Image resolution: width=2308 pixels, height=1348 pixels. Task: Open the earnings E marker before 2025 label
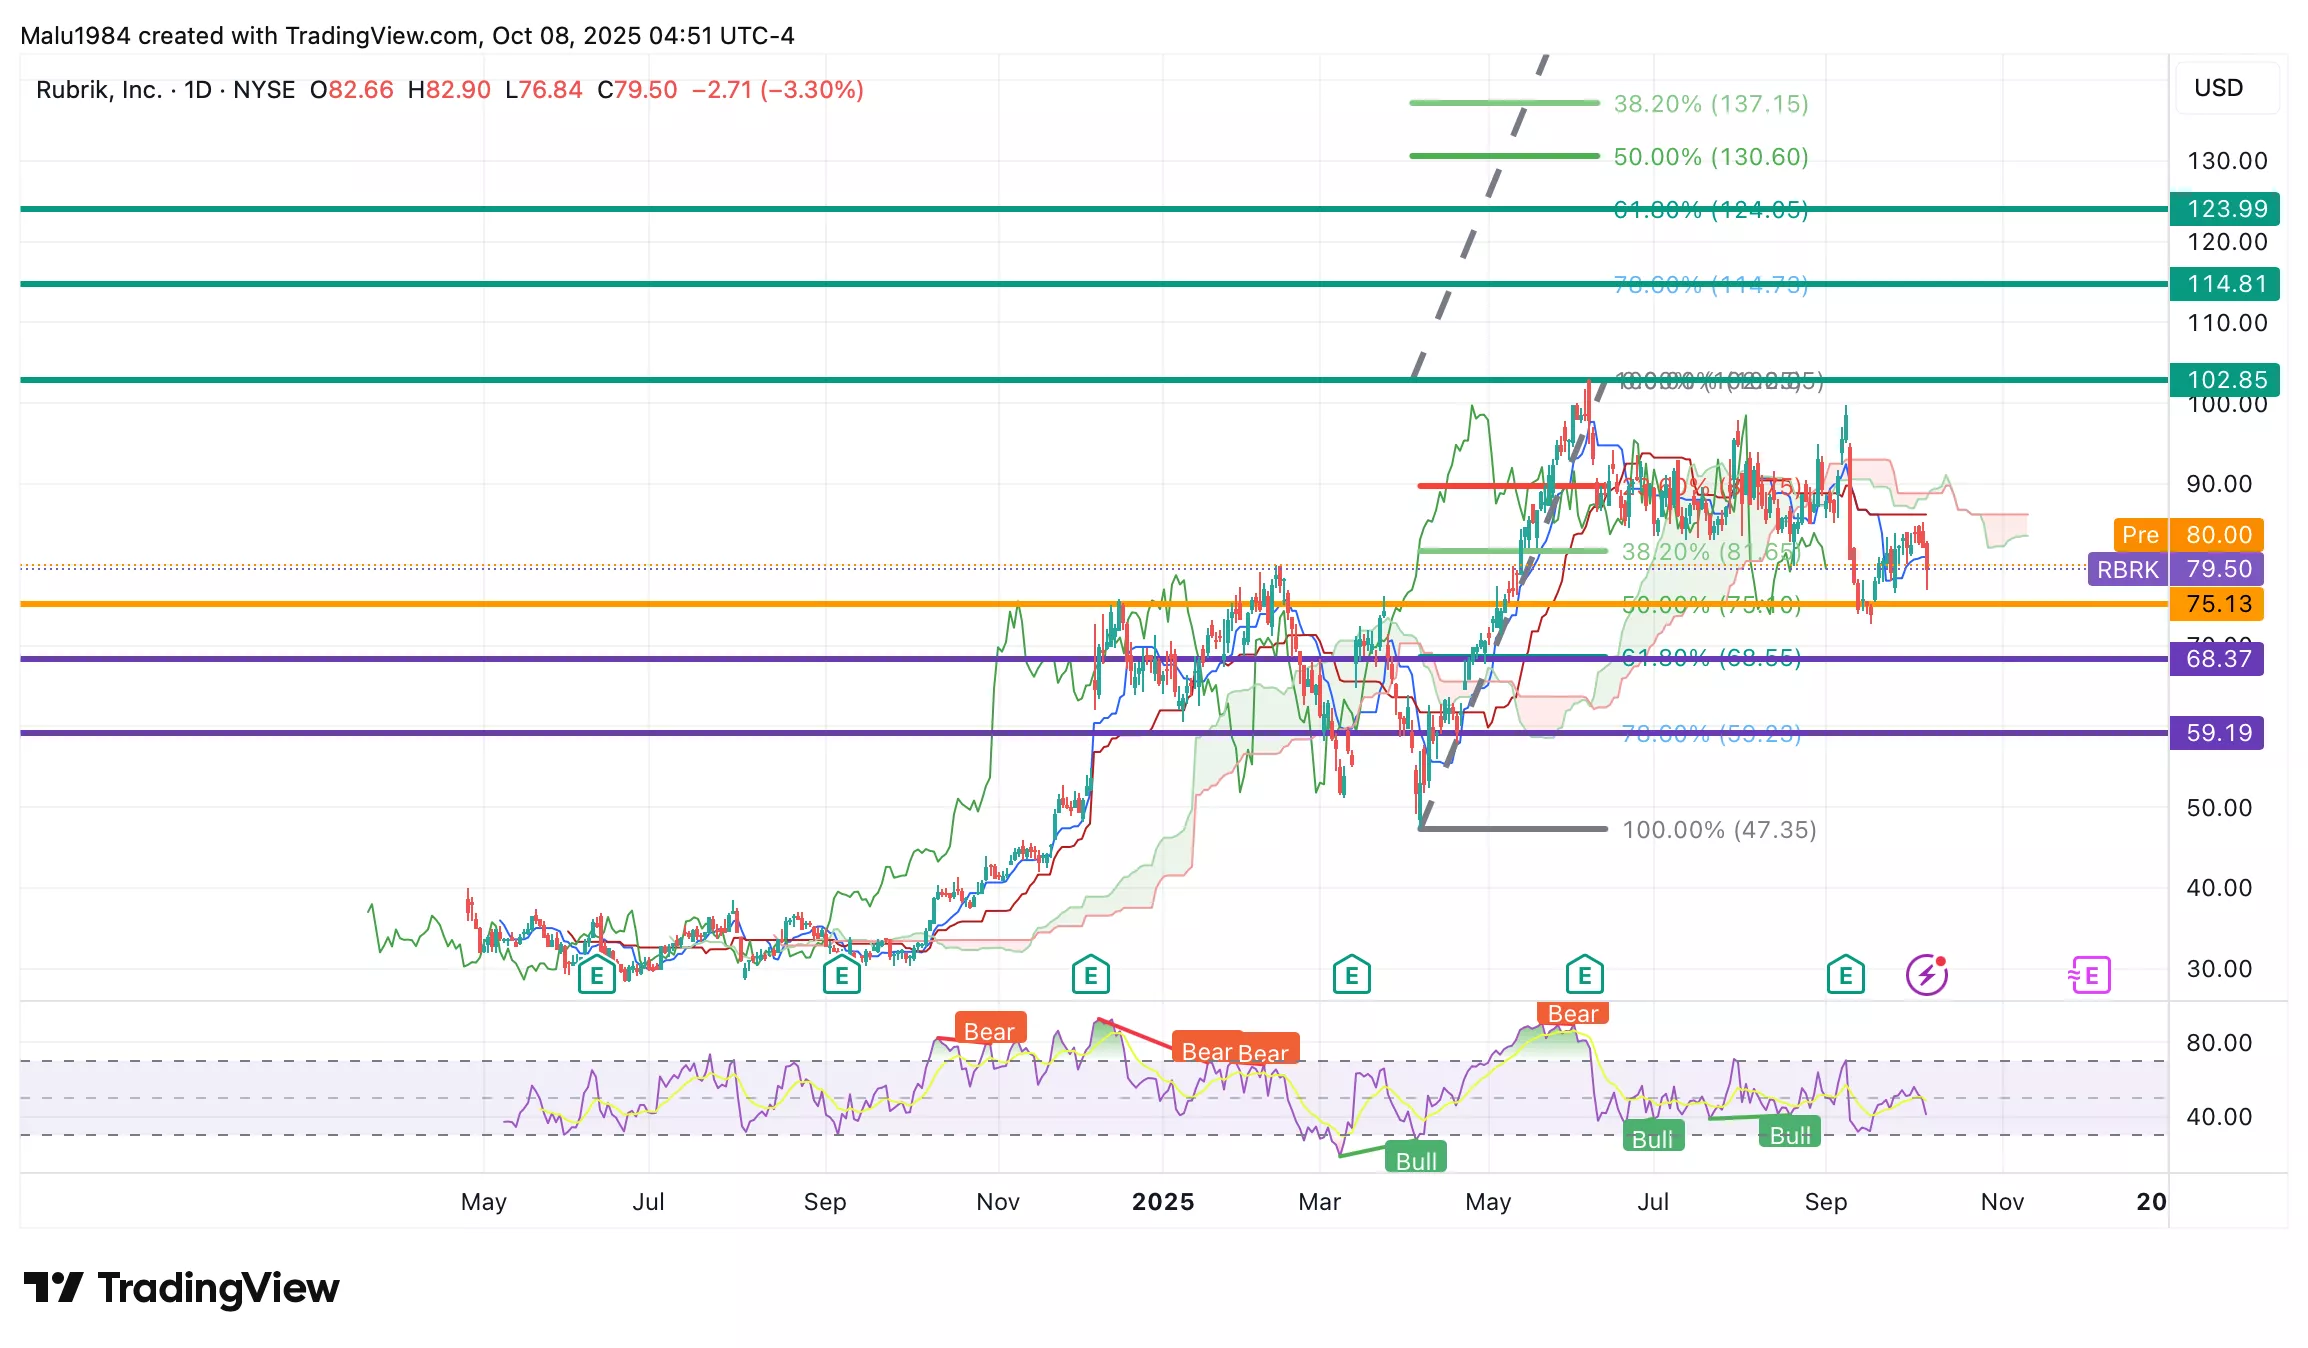pyautogui.click(x=1090, y=974)
